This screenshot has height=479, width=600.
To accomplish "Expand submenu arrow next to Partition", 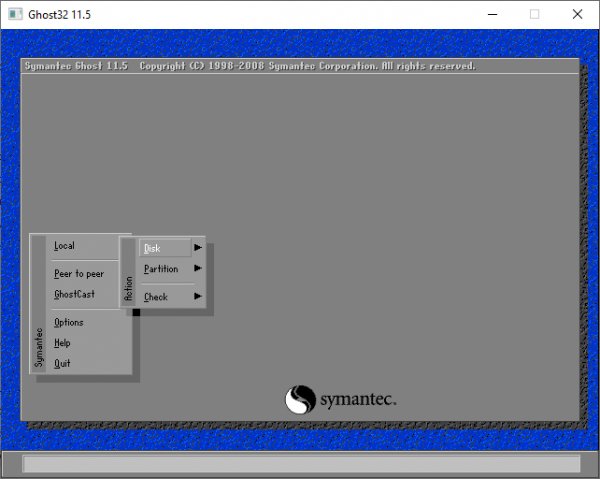I will (198, 268).
